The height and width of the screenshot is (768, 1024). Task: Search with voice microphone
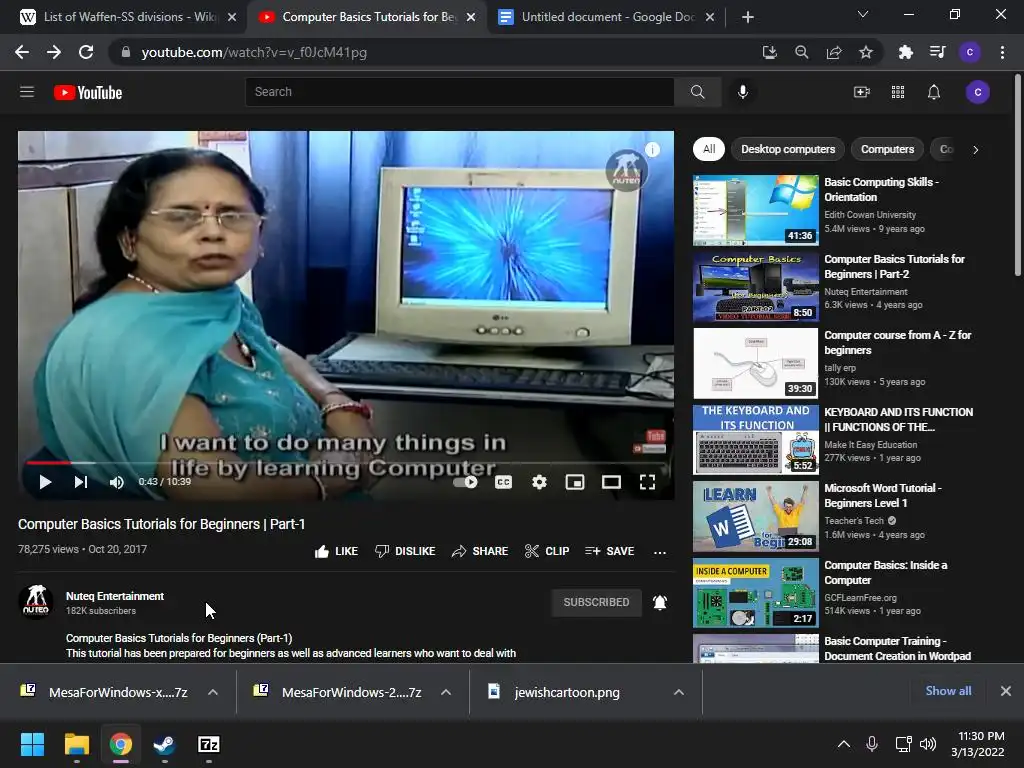(743, 92)
